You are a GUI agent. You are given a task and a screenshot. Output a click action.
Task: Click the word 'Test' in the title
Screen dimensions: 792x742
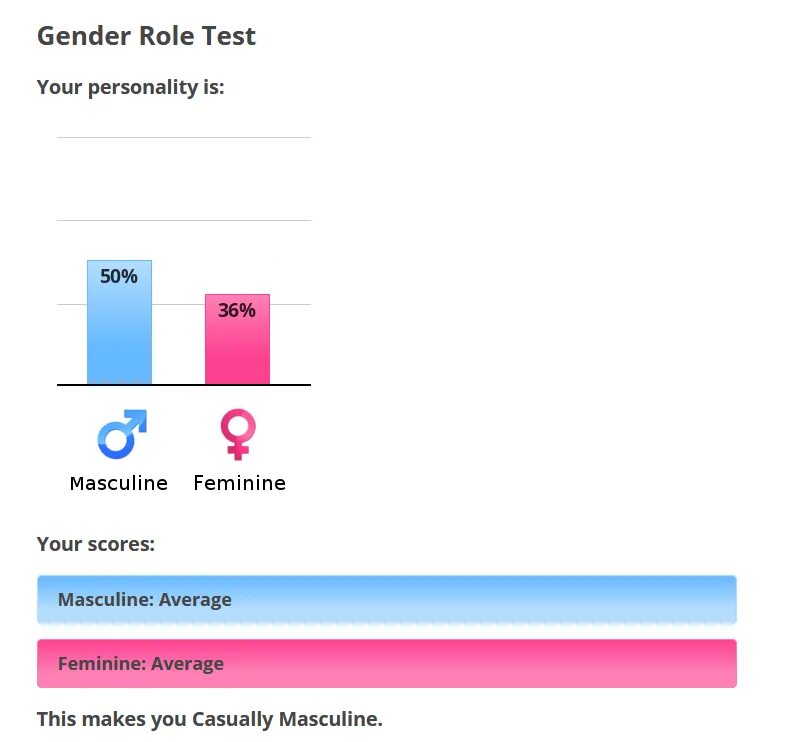(230, 37)
